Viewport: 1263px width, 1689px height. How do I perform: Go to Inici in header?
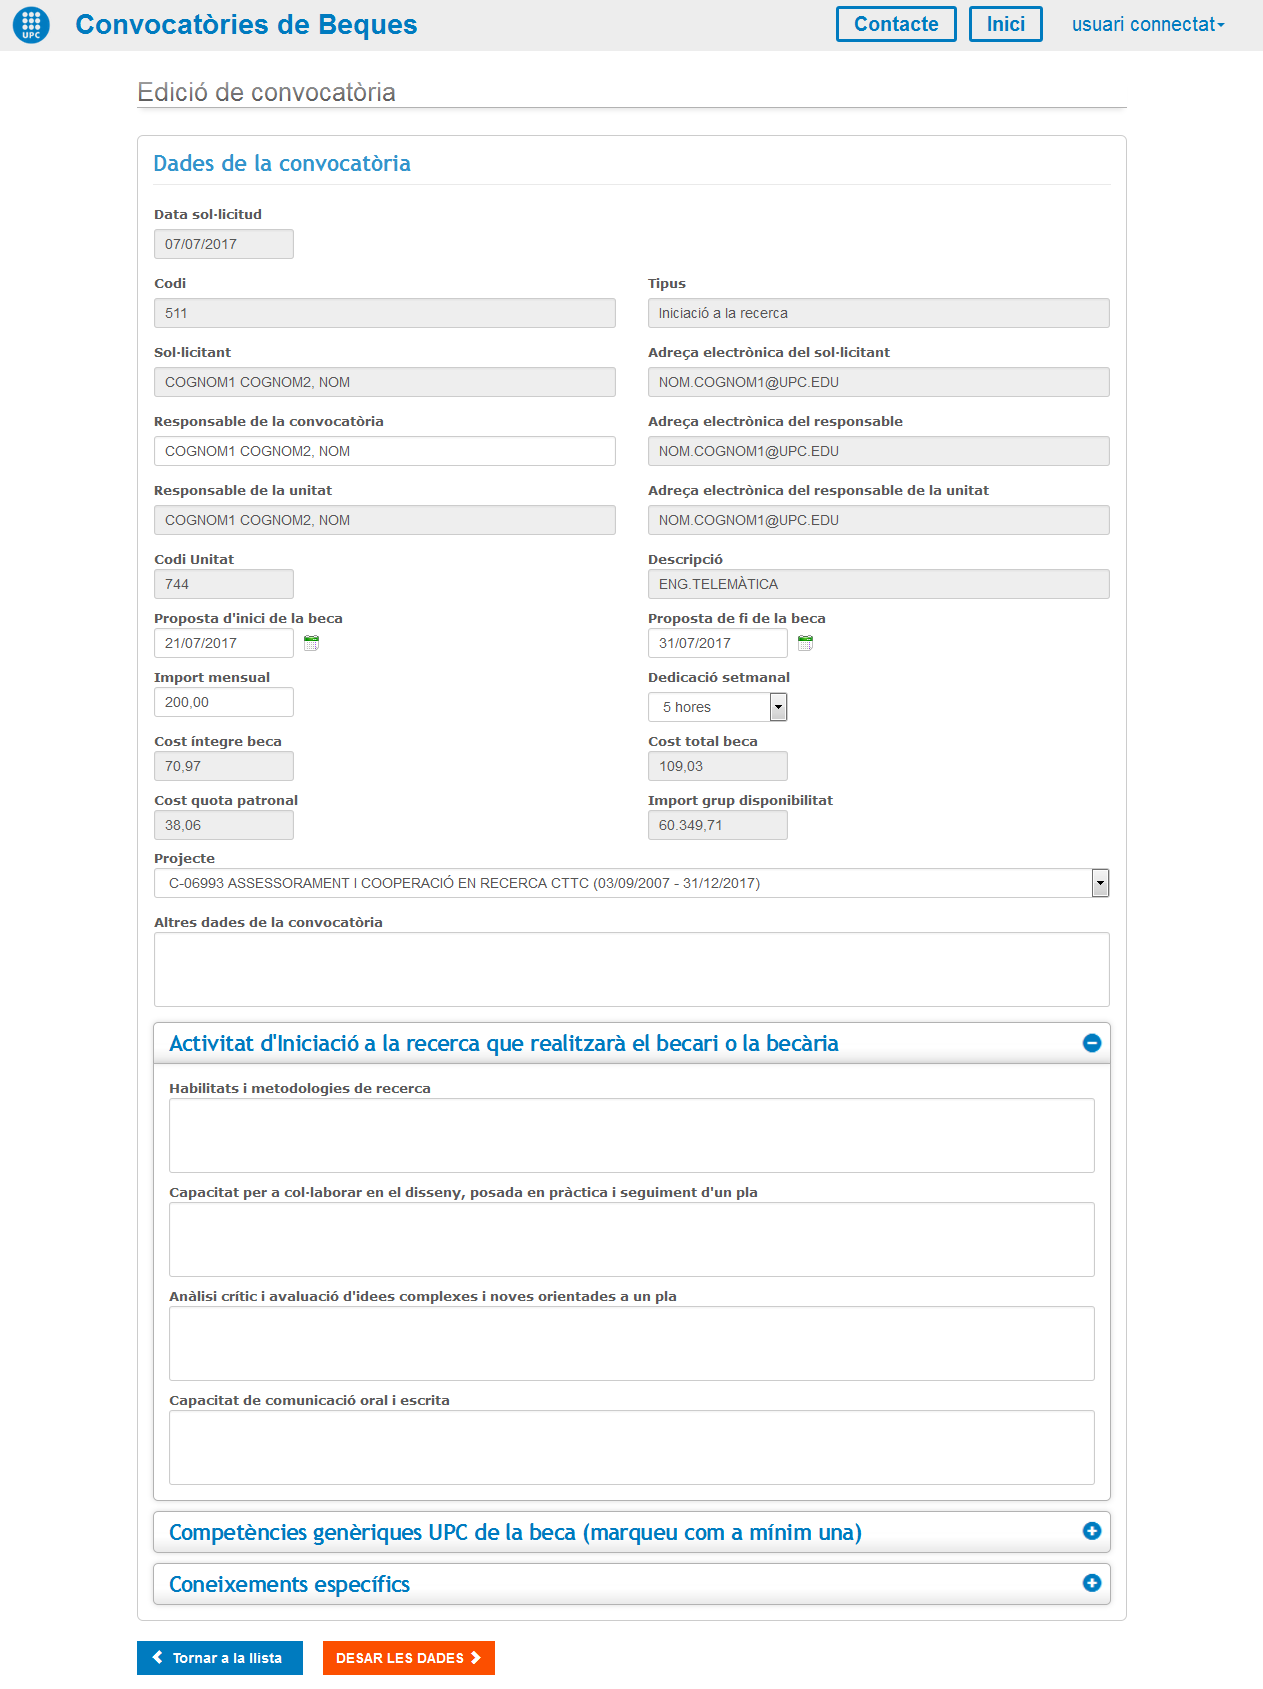pos(1005,25)
